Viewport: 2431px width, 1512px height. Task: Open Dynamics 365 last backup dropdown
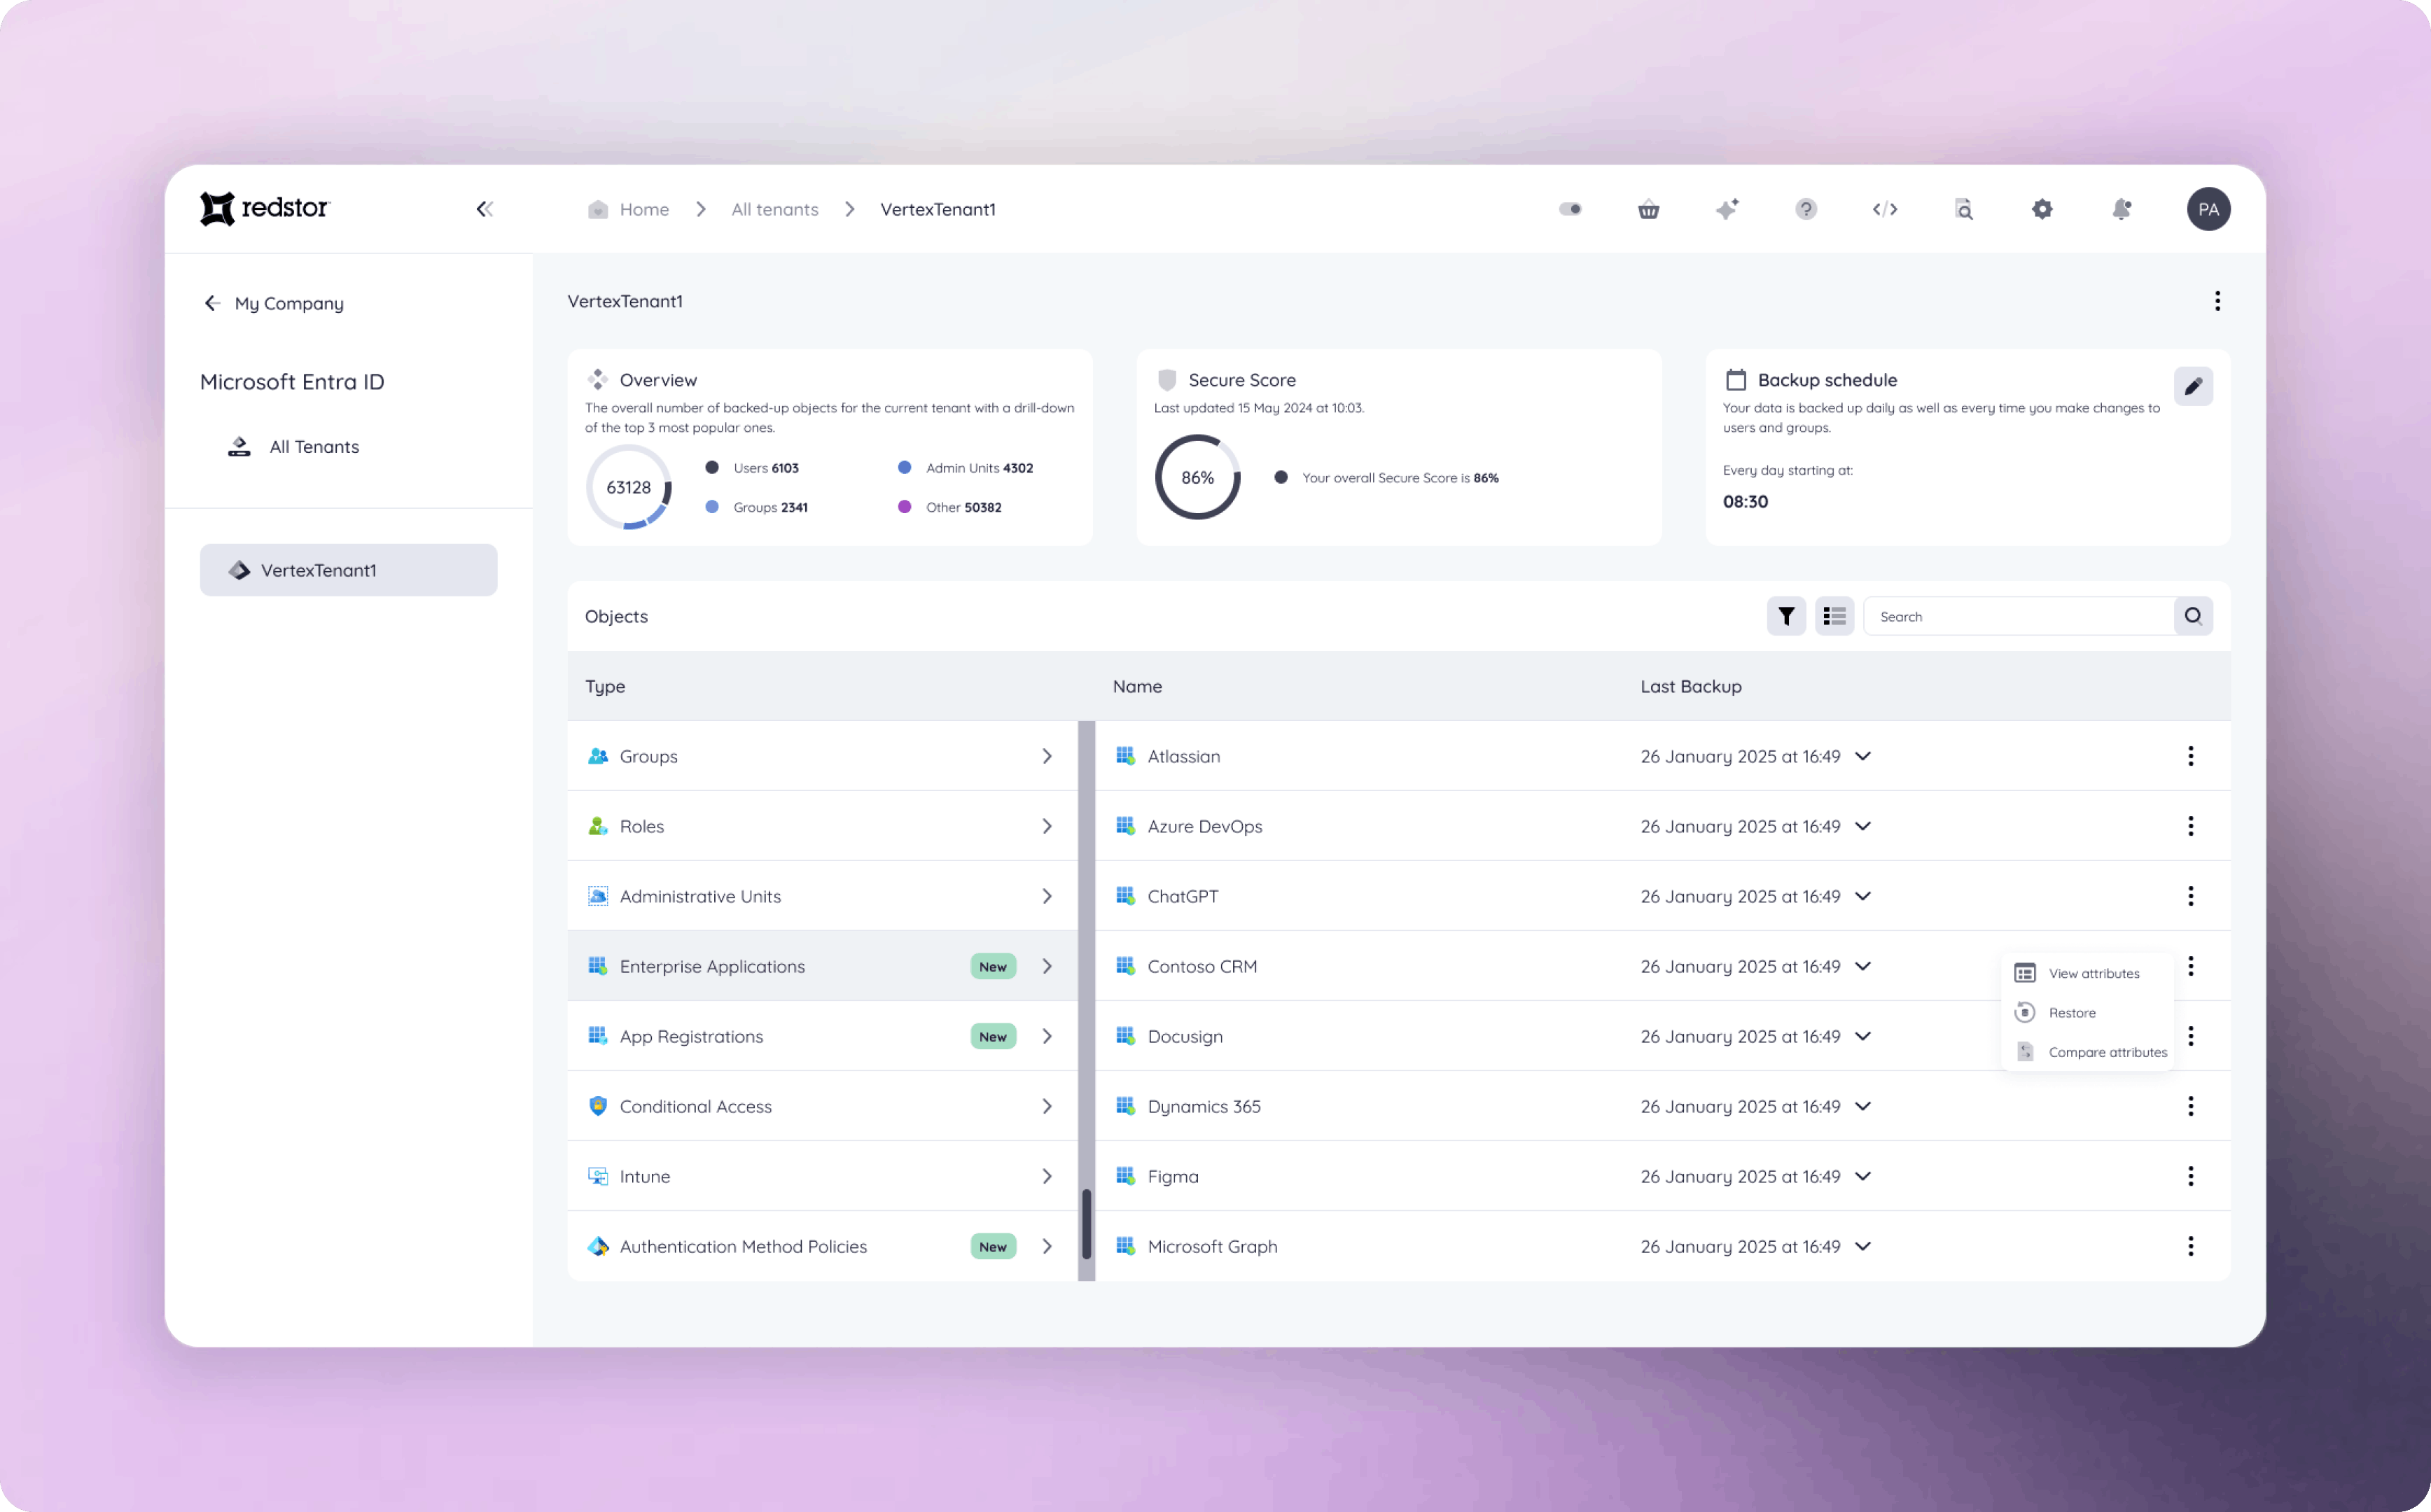point(1863,1106)
